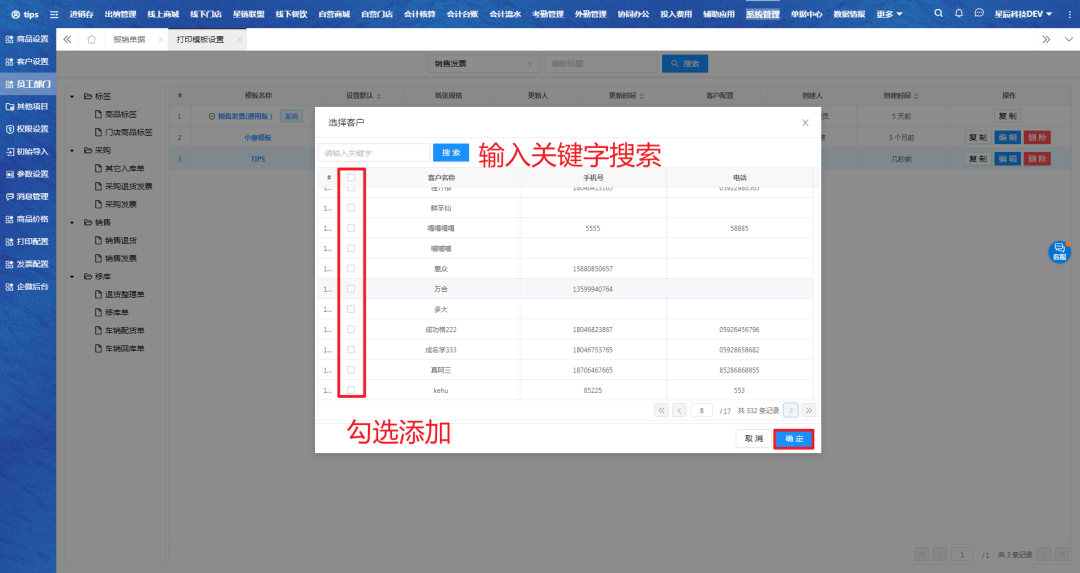Tick the checkbox for customer 万合

coord(351,289)
